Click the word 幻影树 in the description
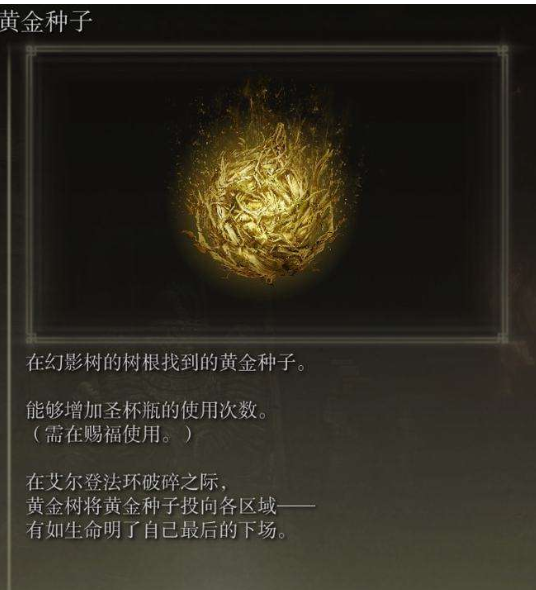 [74, 362]
